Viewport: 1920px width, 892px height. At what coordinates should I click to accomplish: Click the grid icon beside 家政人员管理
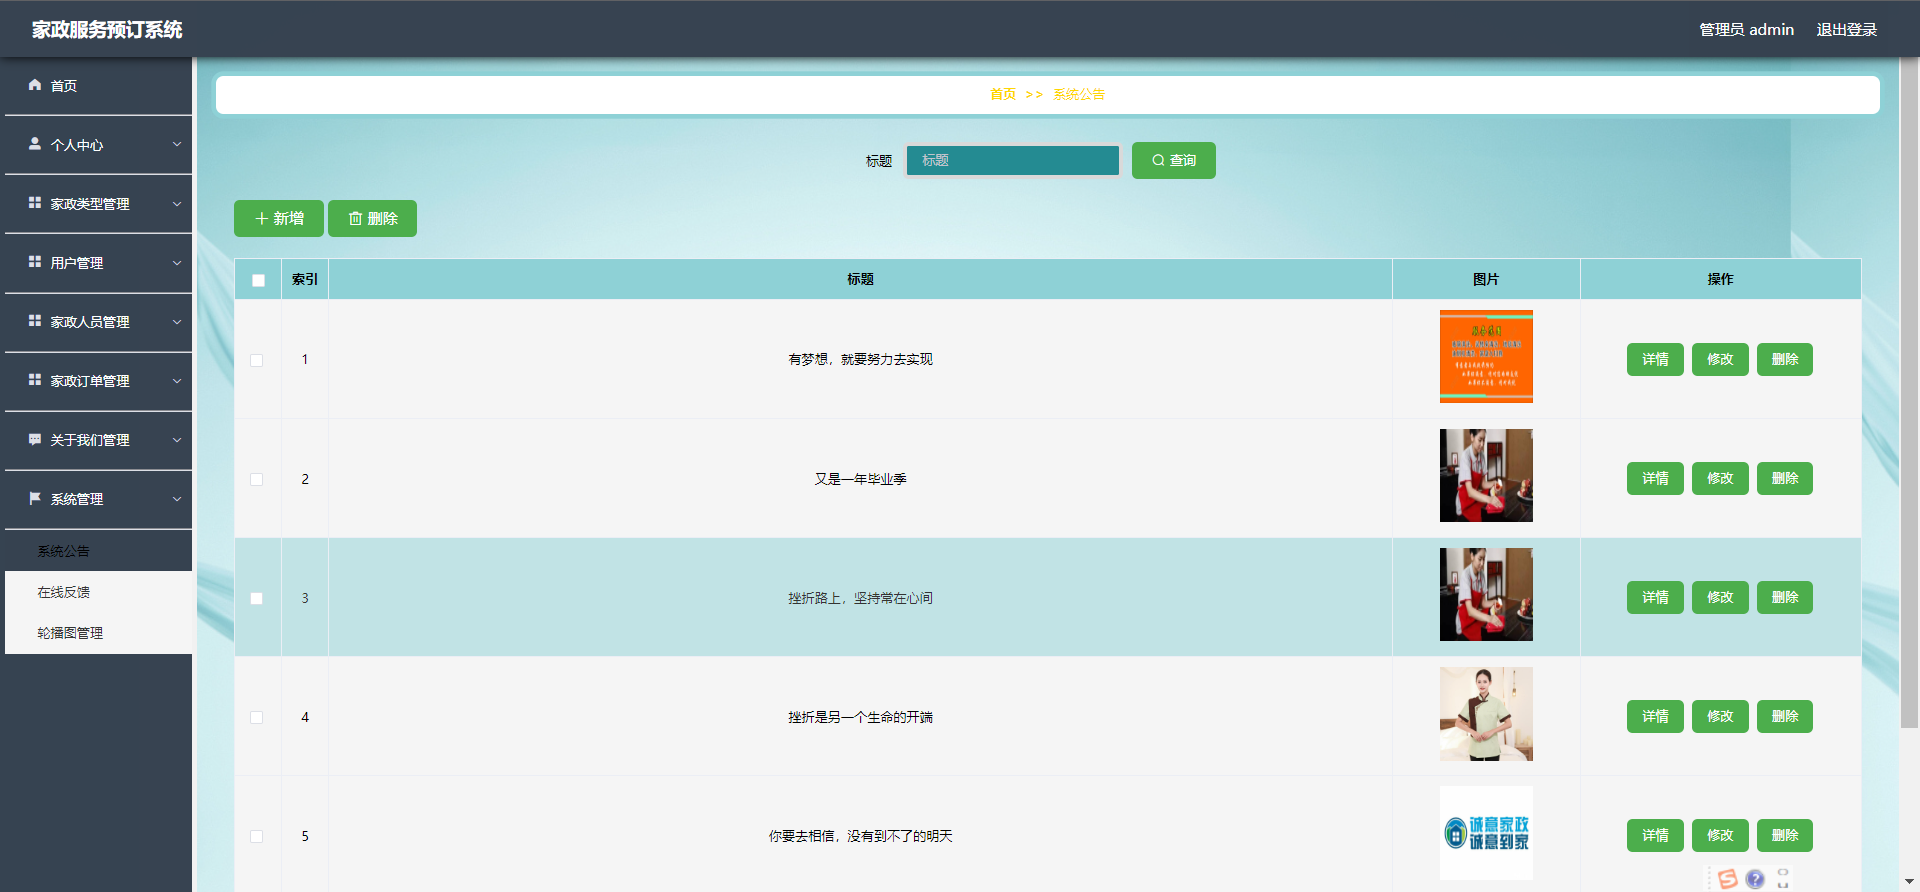click(x=35, y=321)
